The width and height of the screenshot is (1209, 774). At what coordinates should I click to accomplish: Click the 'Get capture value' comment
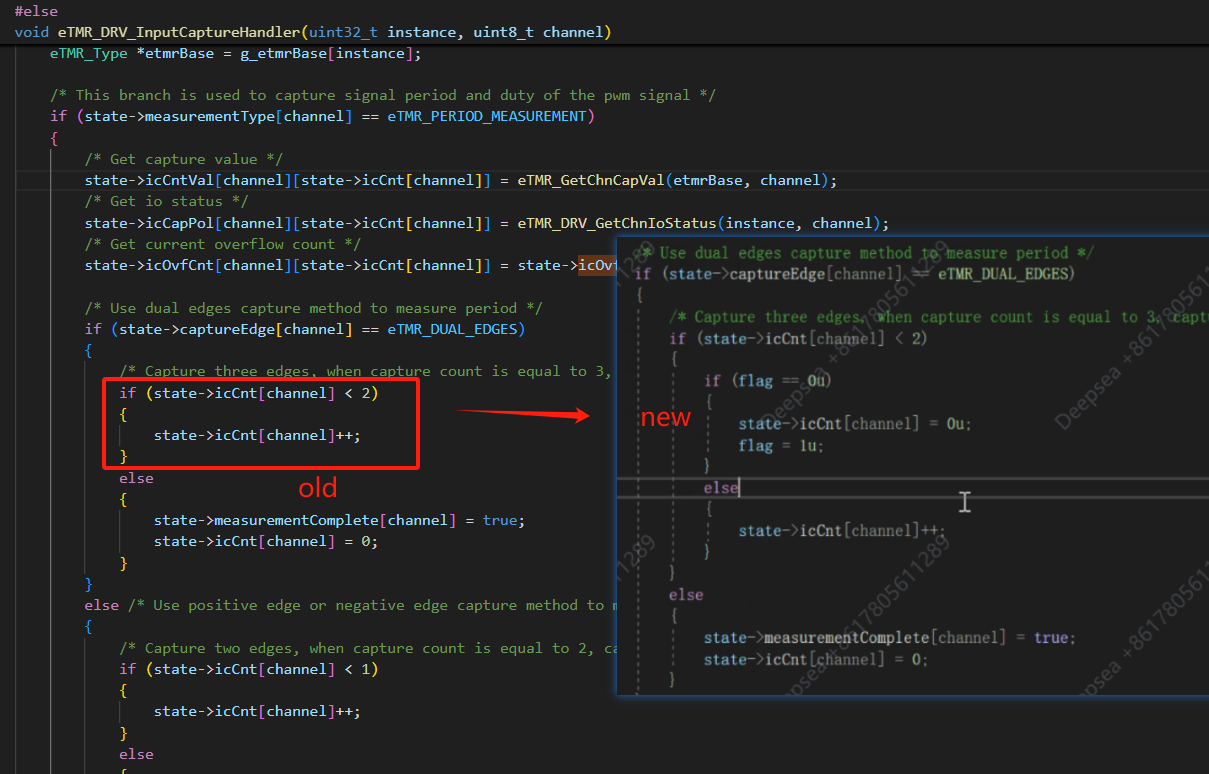[x=184, y=159]
